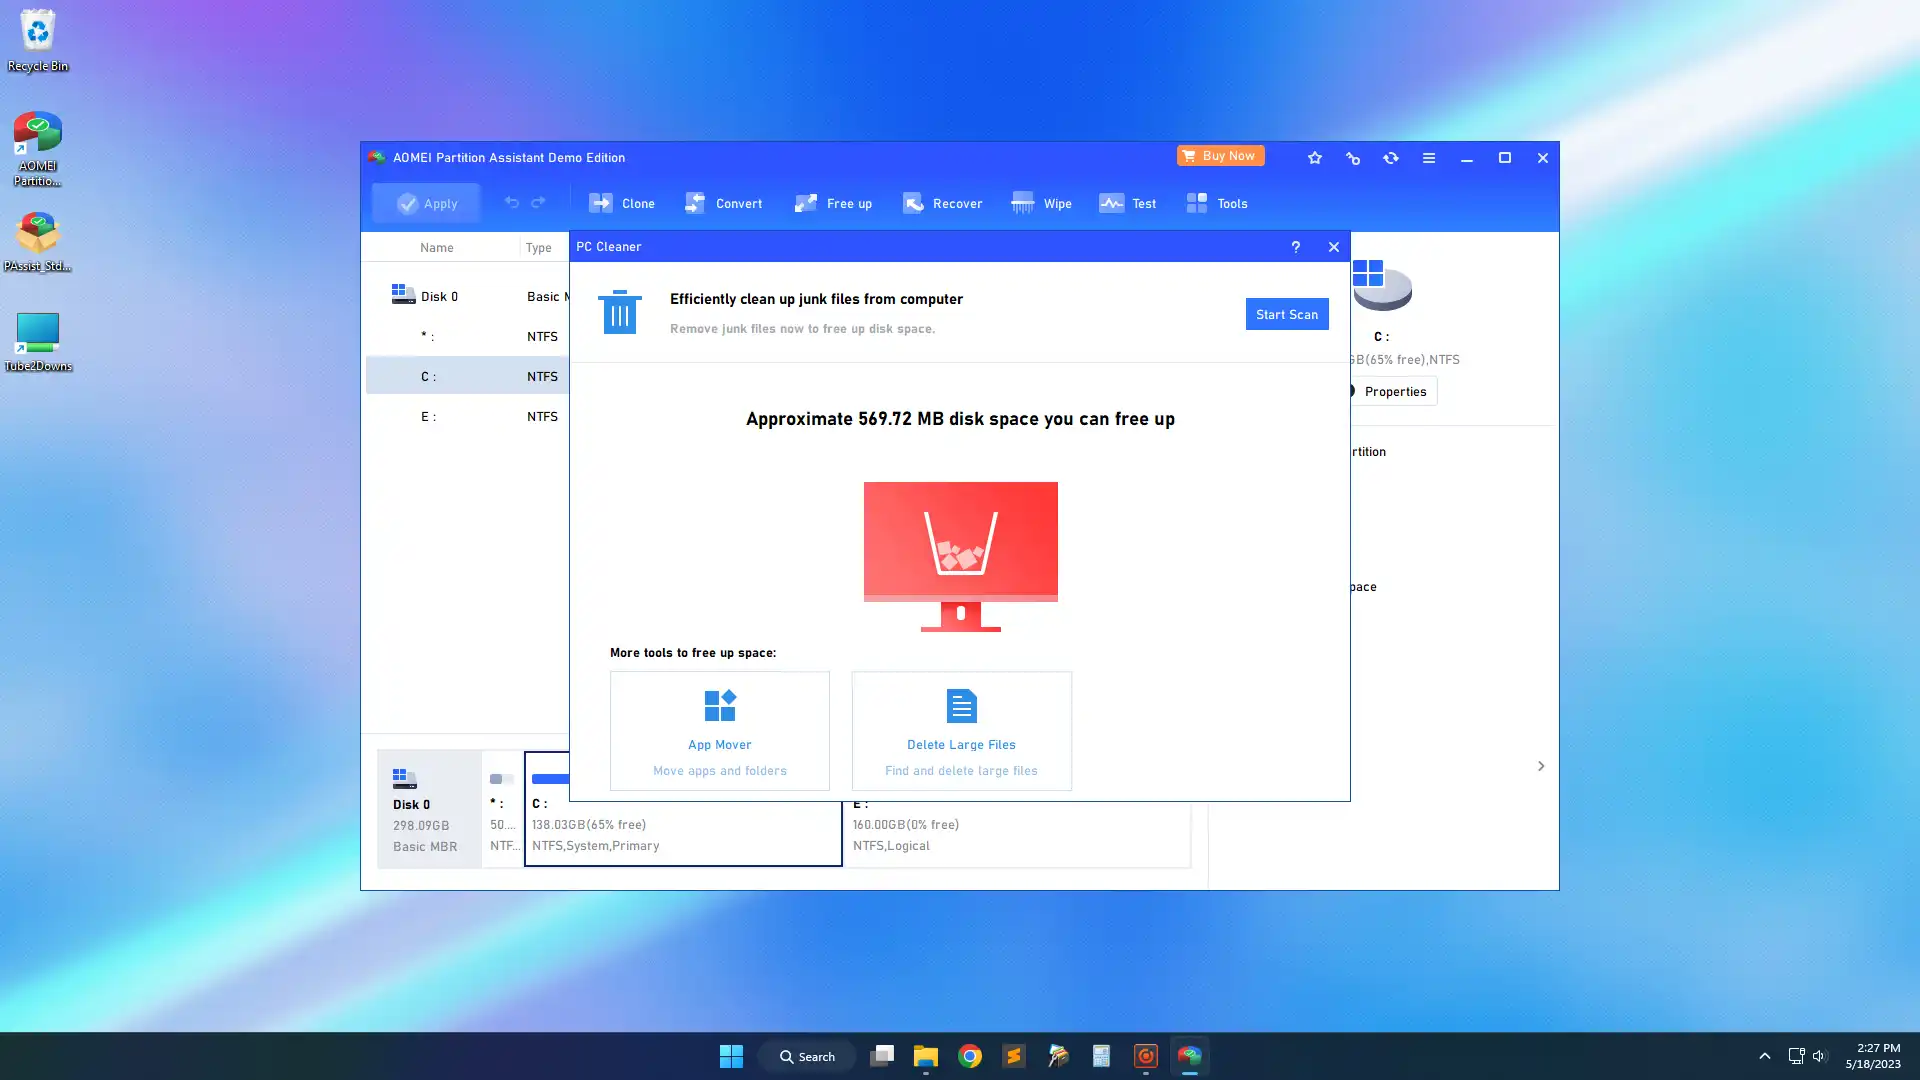Click the Name column header
The width and height of the screenshot is (1920, 1080).
tap(436, 247)
